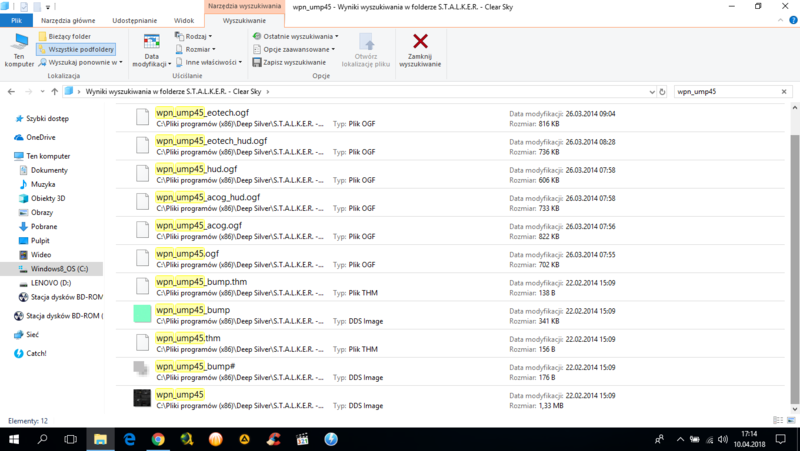Open Google Chrome from taskbar
Image resolution: width=800 pixels, height=451 pixels.
click(158, 439)
